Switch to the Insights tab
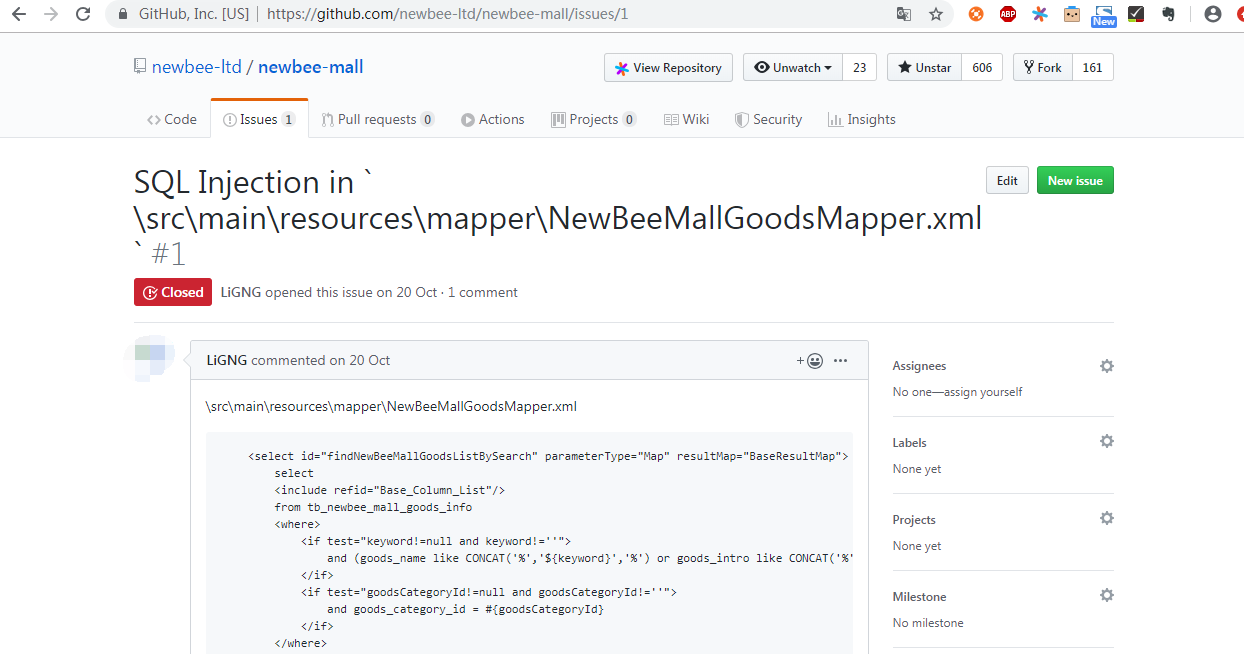This screenshot has height=654, width=1244. [862, 119]
